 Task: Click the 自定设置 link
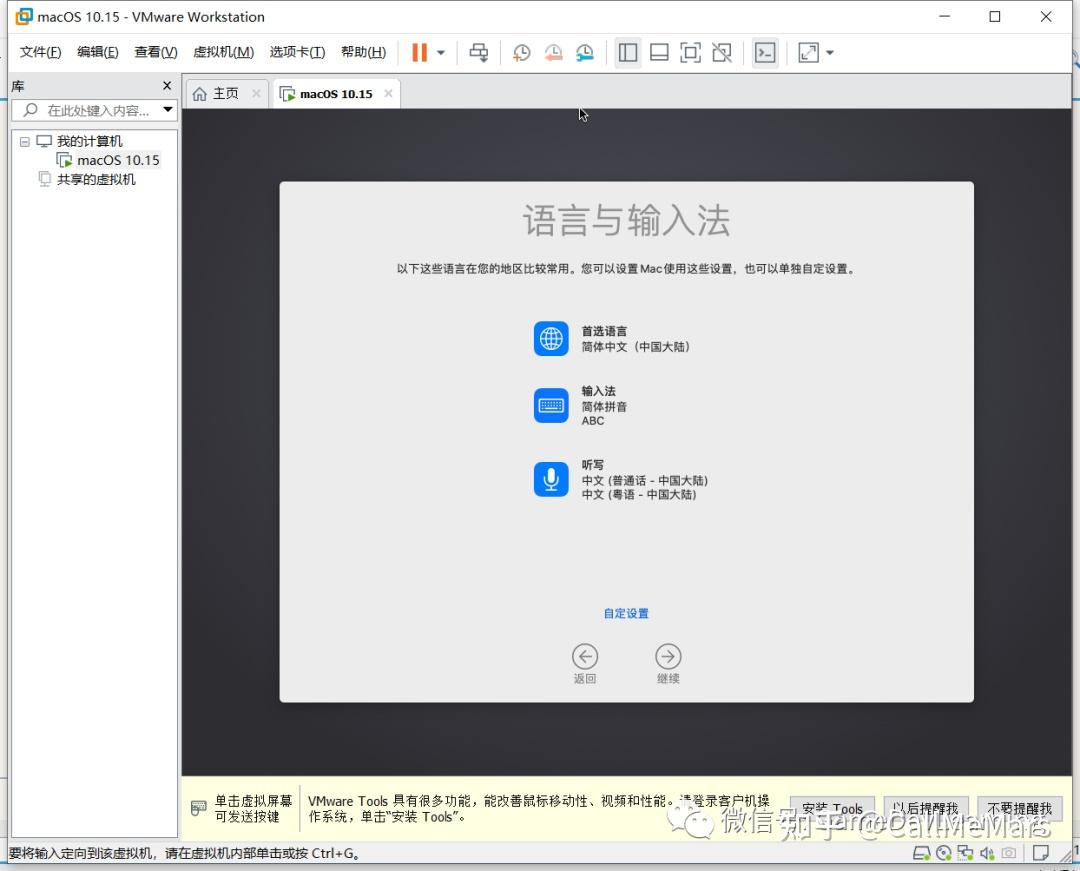(x=626, y=613)
